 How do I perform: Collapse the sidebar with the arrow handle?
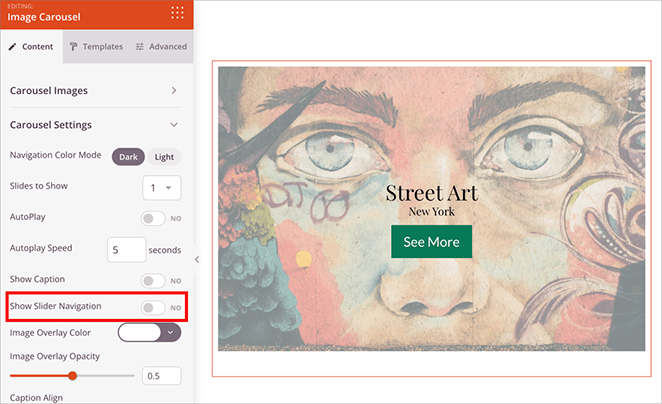pyautogui.click(x=197, y=259)
